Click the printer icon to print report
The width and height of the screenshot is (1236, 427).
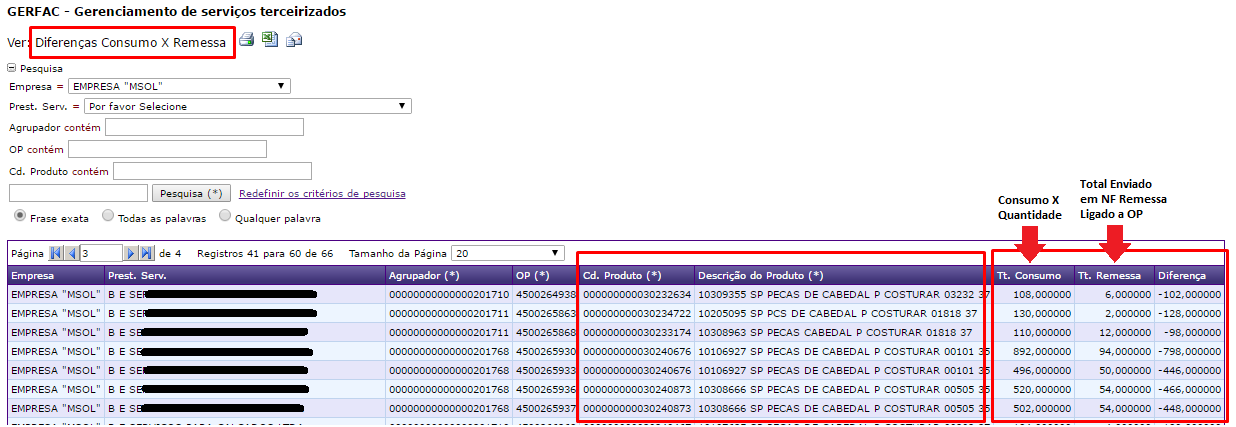pyautogui.click(x=246, y=40)
